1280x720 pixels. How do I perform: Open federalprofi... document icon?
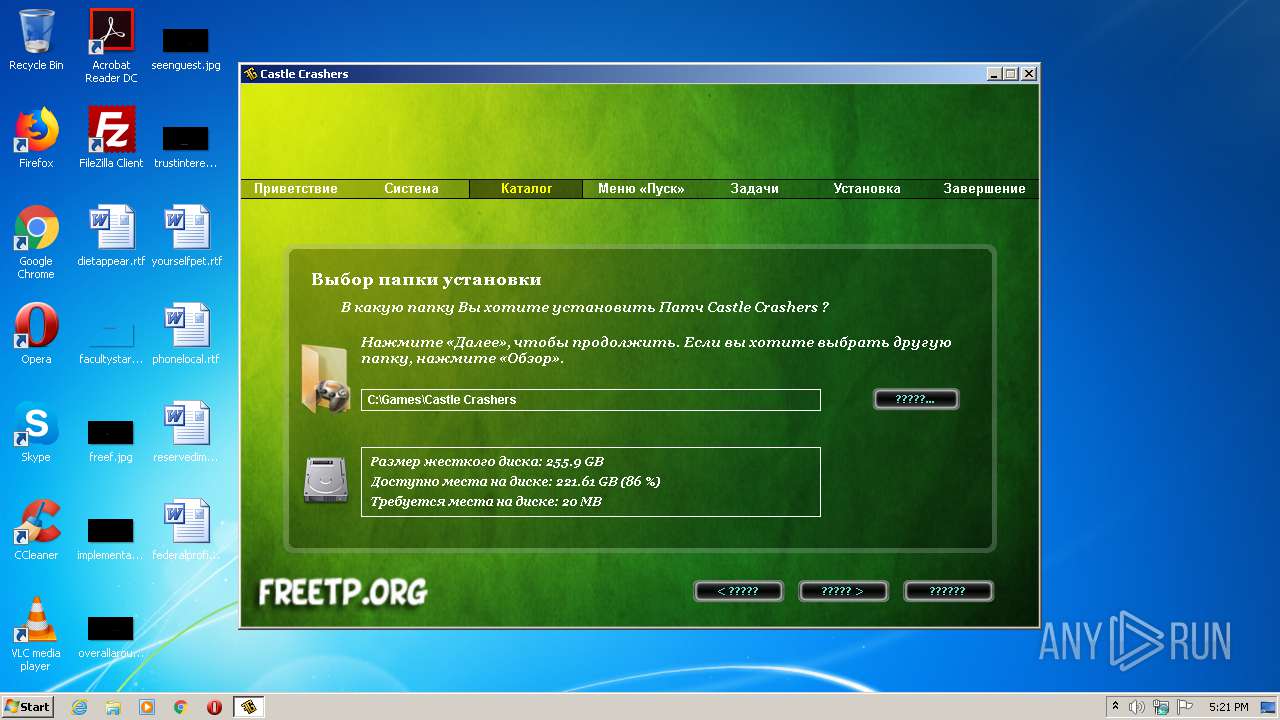(186, 530)
